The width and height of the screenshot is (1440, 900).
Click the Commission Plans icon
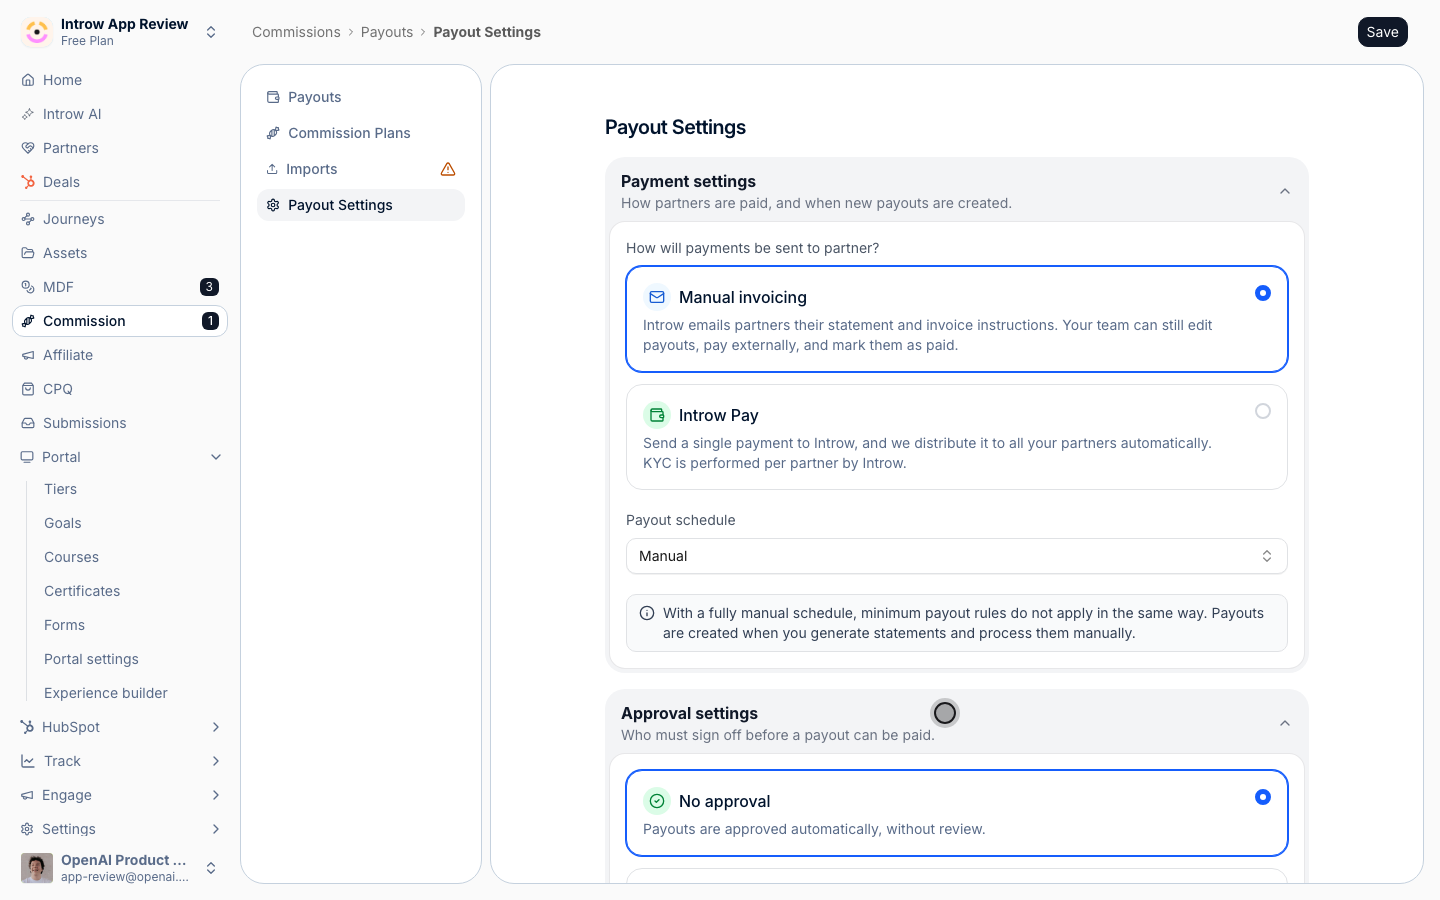pos(273,133)
